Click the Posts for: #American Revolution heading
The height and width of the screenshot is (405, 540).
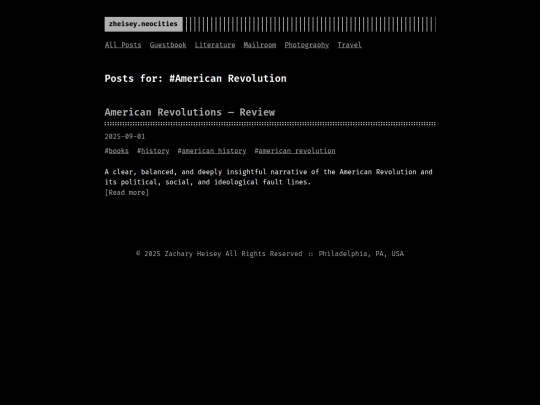pyautogui.click(x=195, y=79)
